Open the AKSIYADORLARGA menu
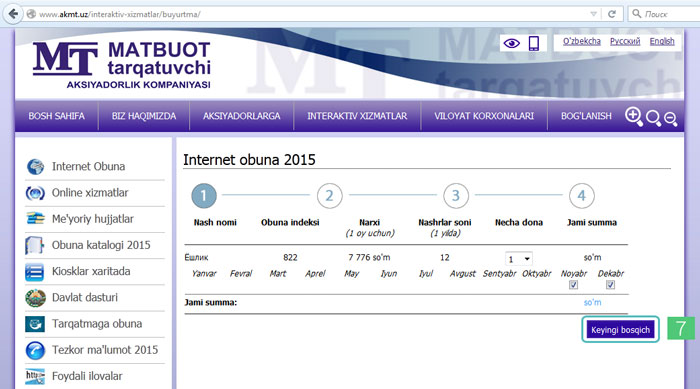The width and height of the screenshot is (700, 389). coord(242,116)
